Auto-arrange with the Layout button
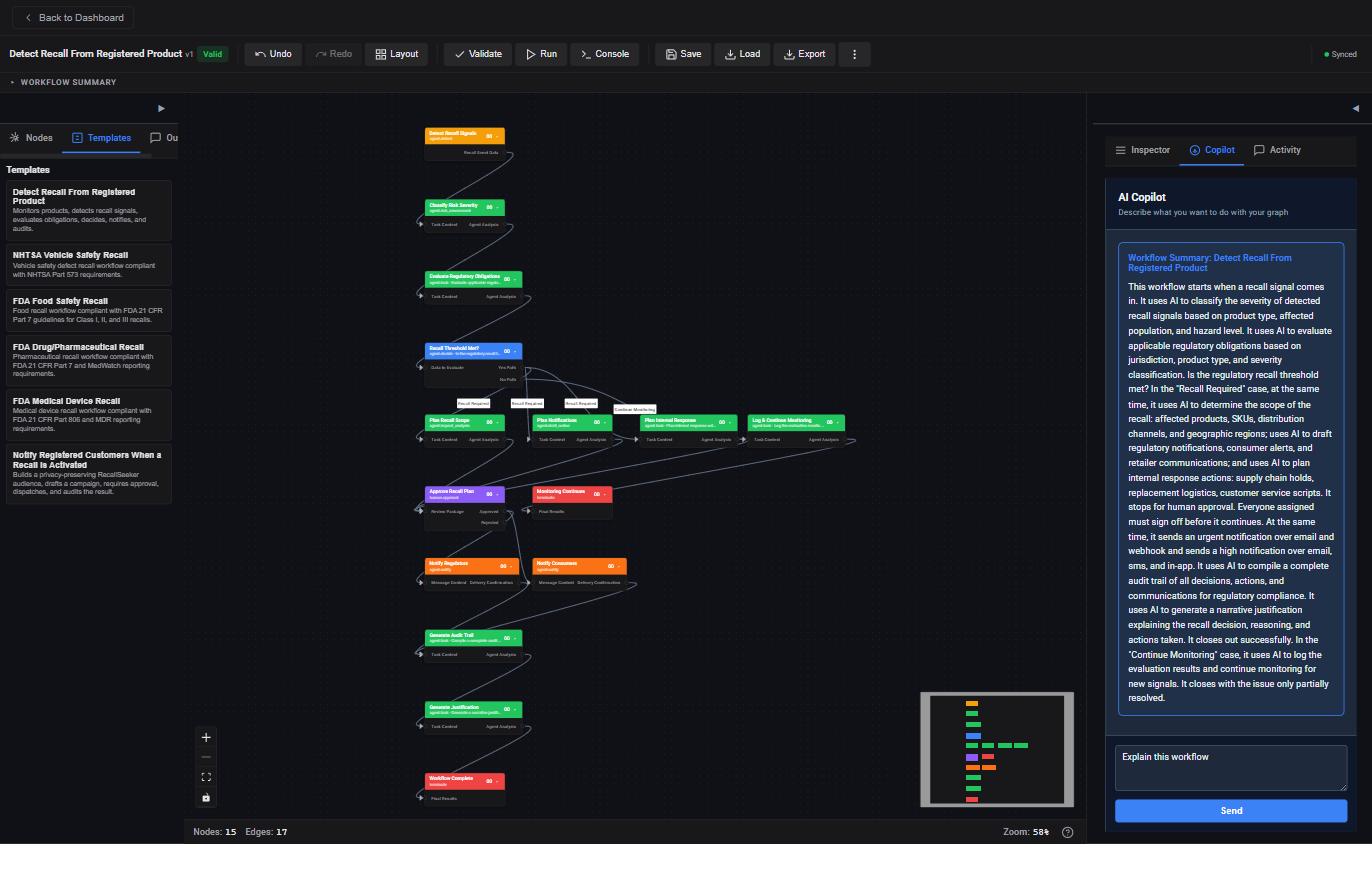This screenshot has width=1372, height=875. (397, 54)
